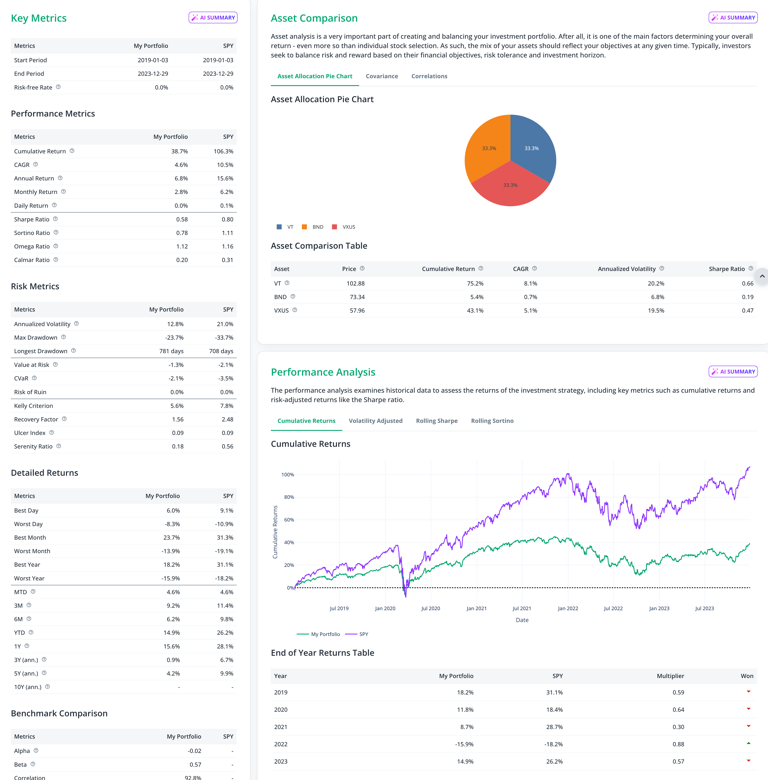768x780 pixels.
Task: Click info icon next to Longest Drawdown
Action: tap(74, 350)
